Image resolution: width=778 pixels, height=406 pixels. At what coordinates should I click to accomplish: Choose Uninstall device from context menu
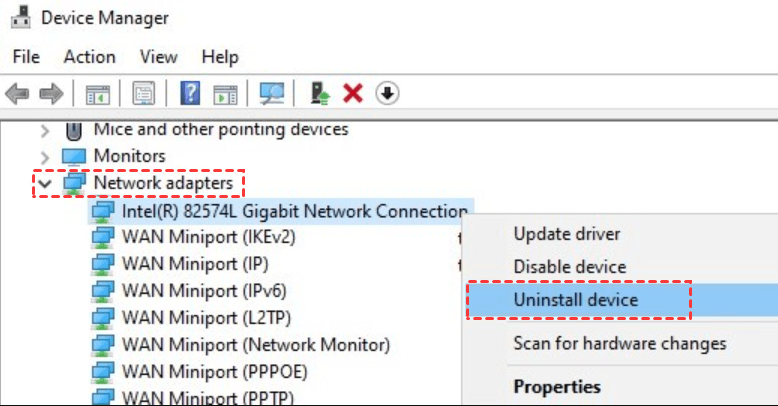575,299
